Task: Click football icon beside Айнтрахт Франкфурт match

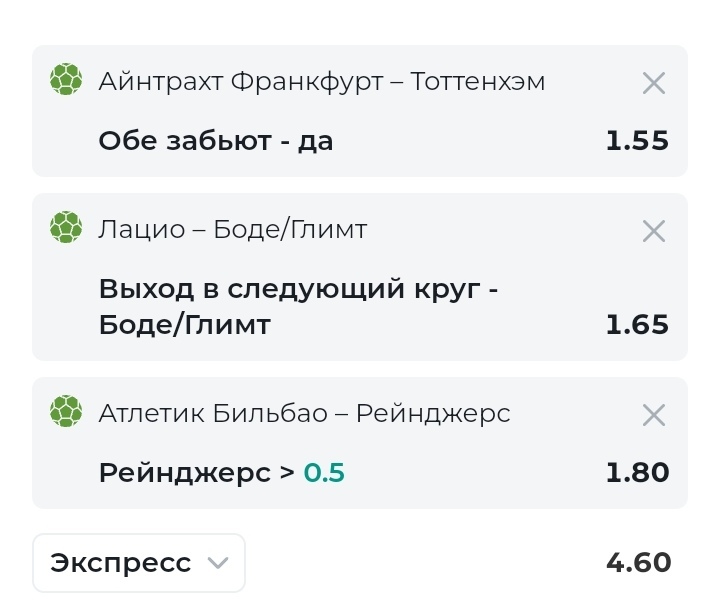Action: pyautogui.click(x=66, y=79)
